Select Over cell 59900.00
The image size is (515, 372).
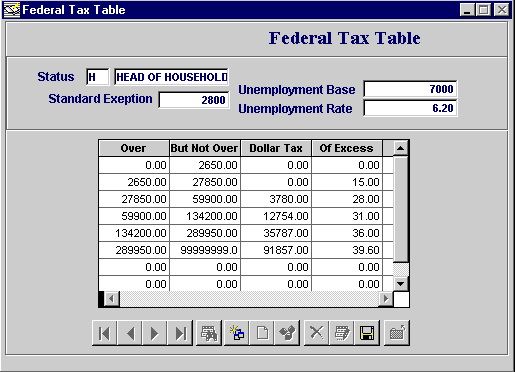coord(134,216)
